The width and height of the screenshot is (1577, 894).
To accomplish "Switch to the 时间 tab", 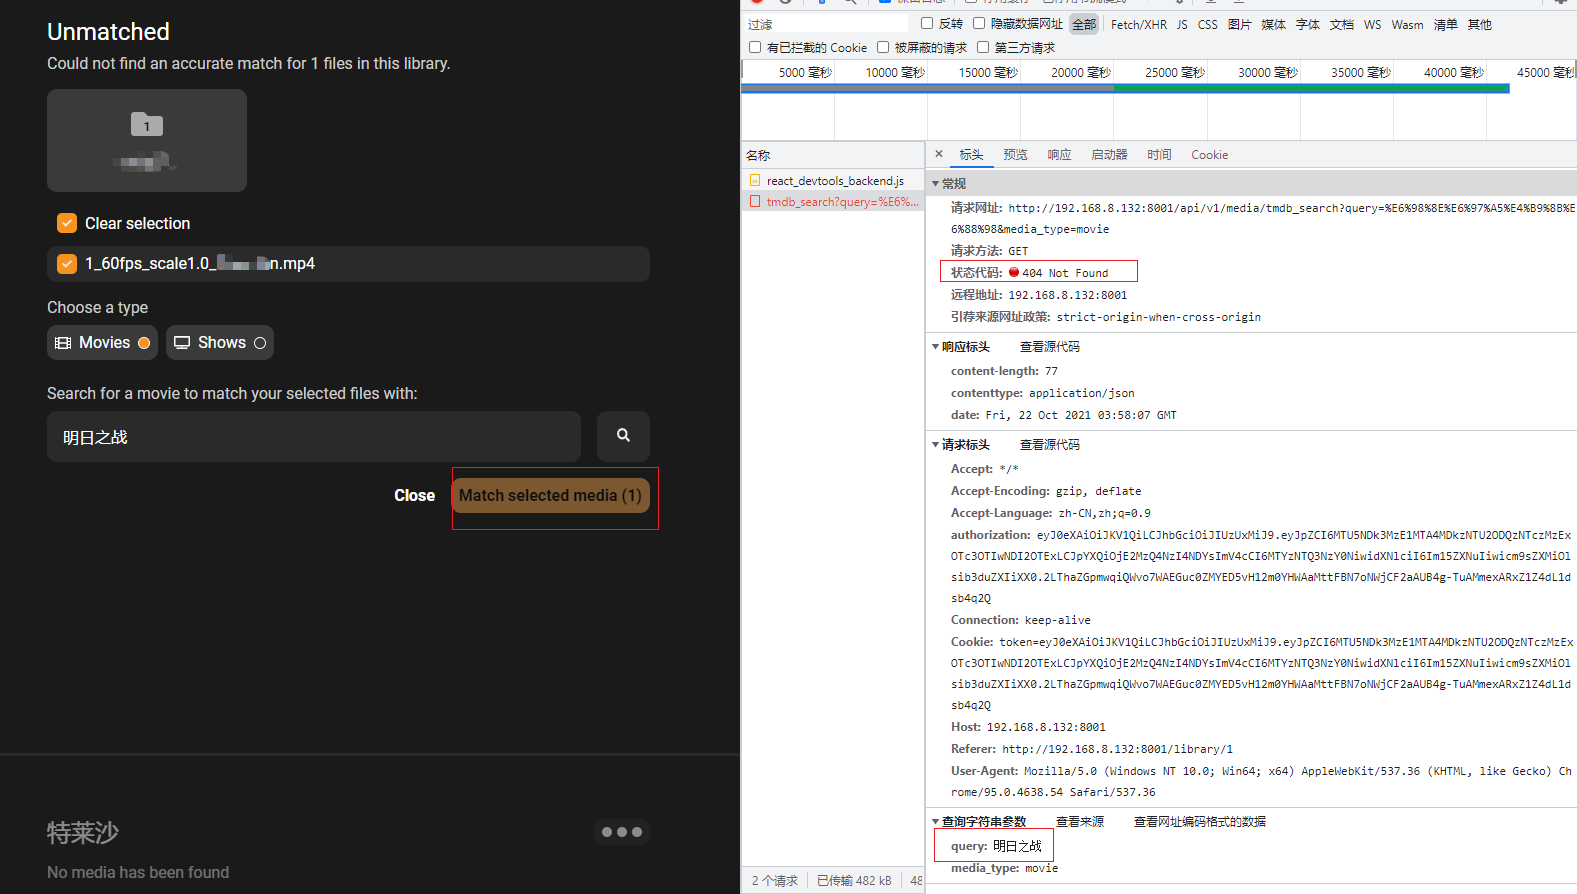I will coord(1159,155).
